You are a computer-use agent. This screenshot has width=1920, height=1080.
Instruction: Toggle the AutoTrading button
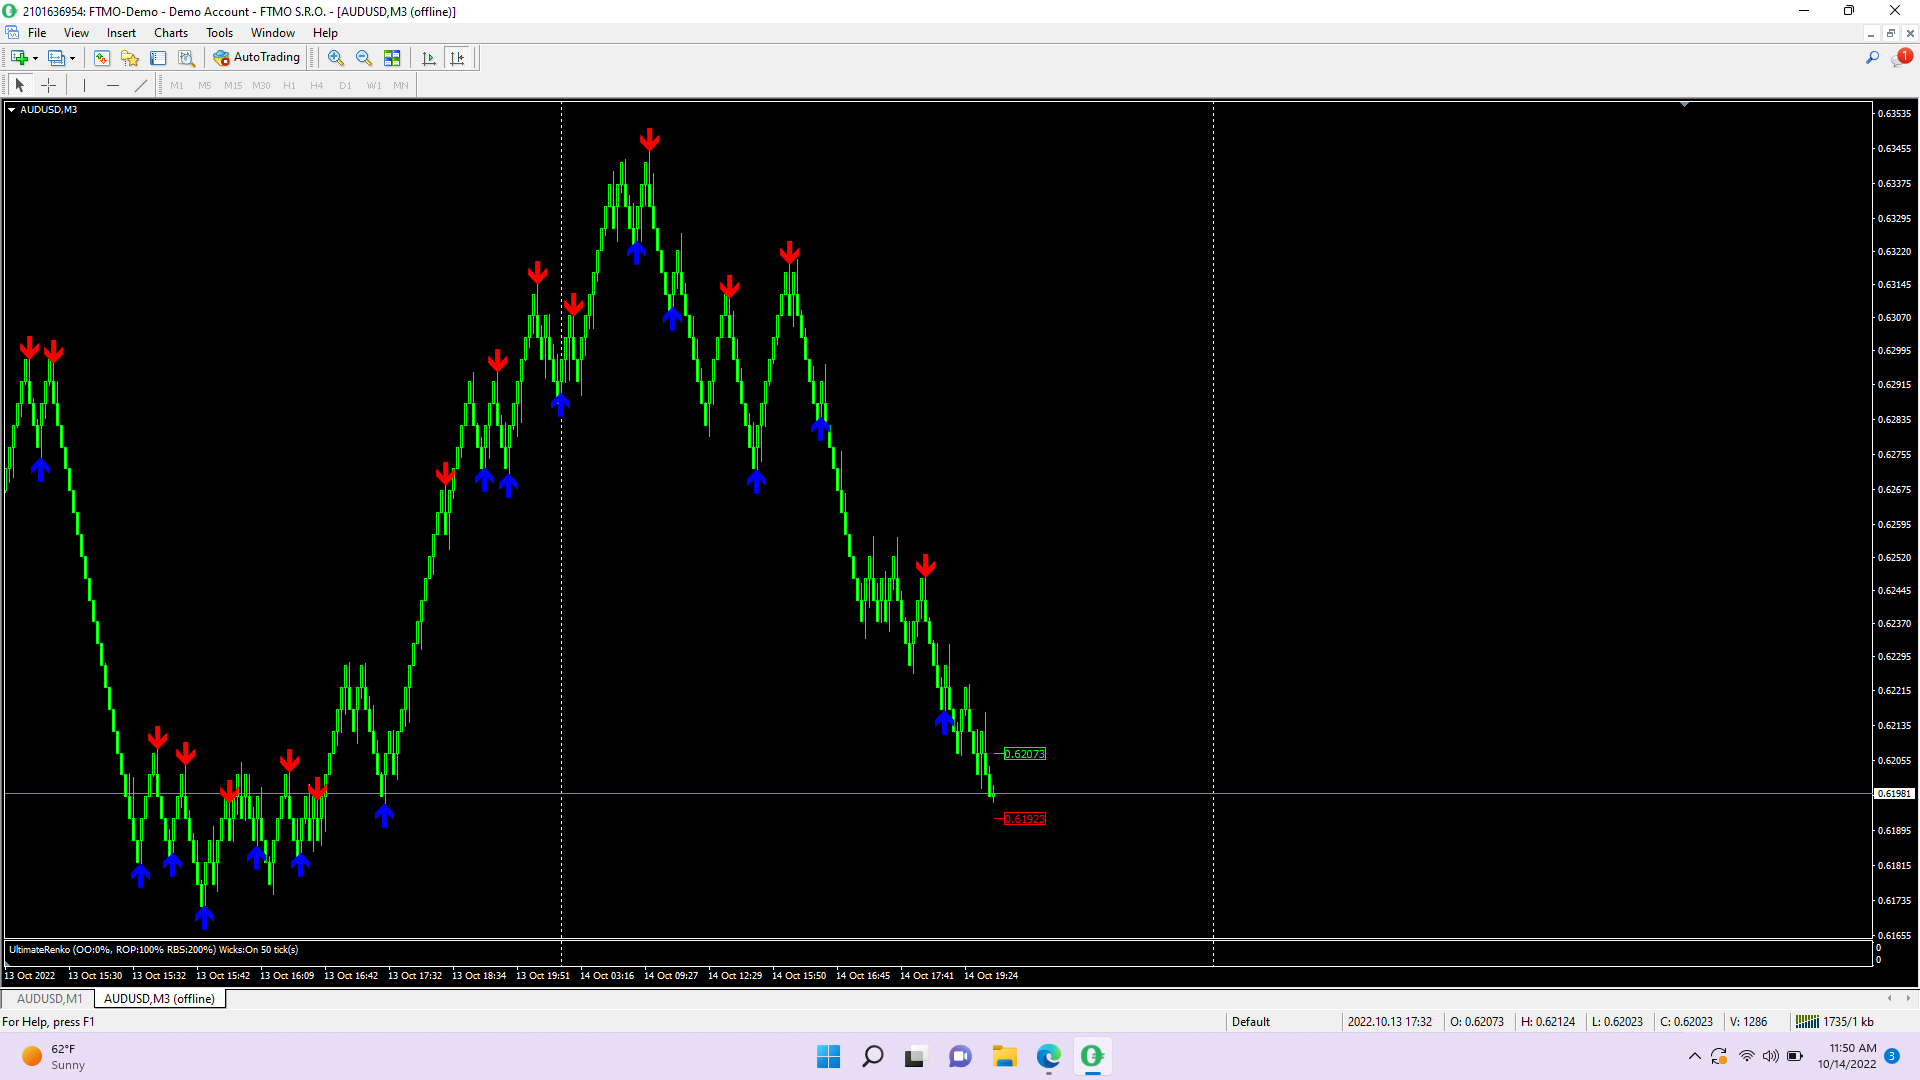point(257,58)
